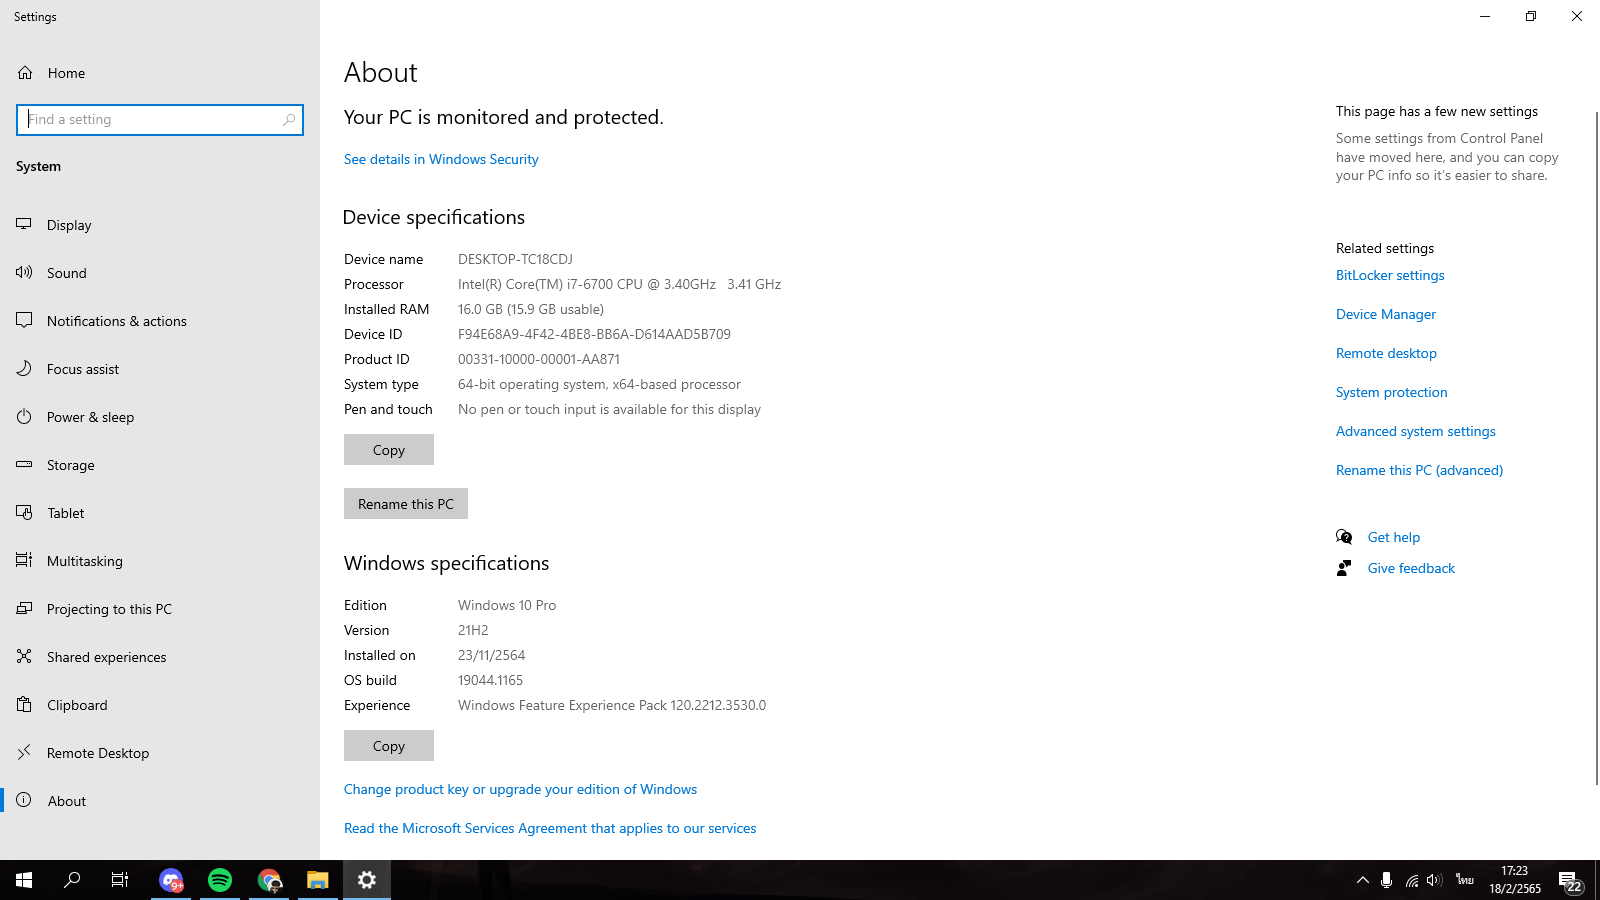Click the search magnifier in Find a setting
1600x900 pixels.
point(289,119)
